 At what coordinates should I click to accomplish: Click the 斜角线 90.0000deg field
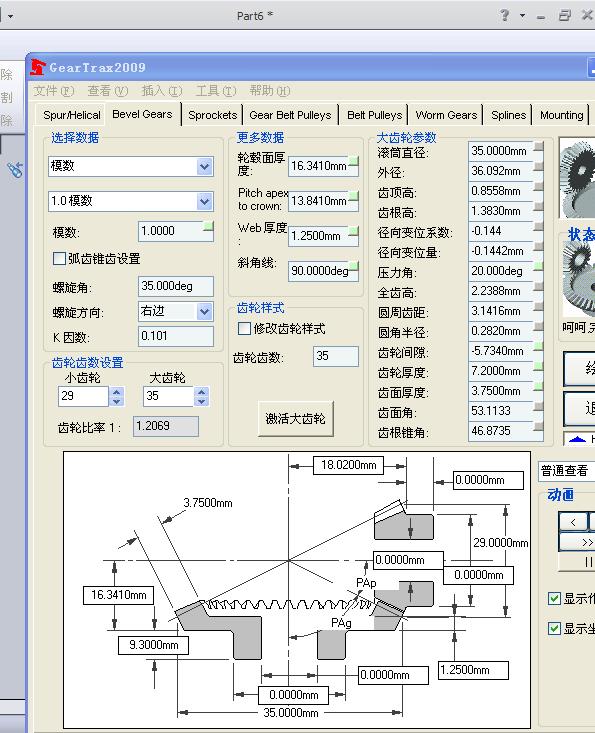click(x=323, y=271)
